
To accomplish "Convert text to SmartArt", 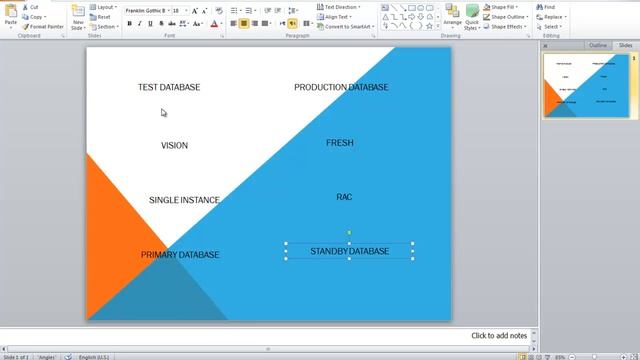I will (x=346, y=27).
